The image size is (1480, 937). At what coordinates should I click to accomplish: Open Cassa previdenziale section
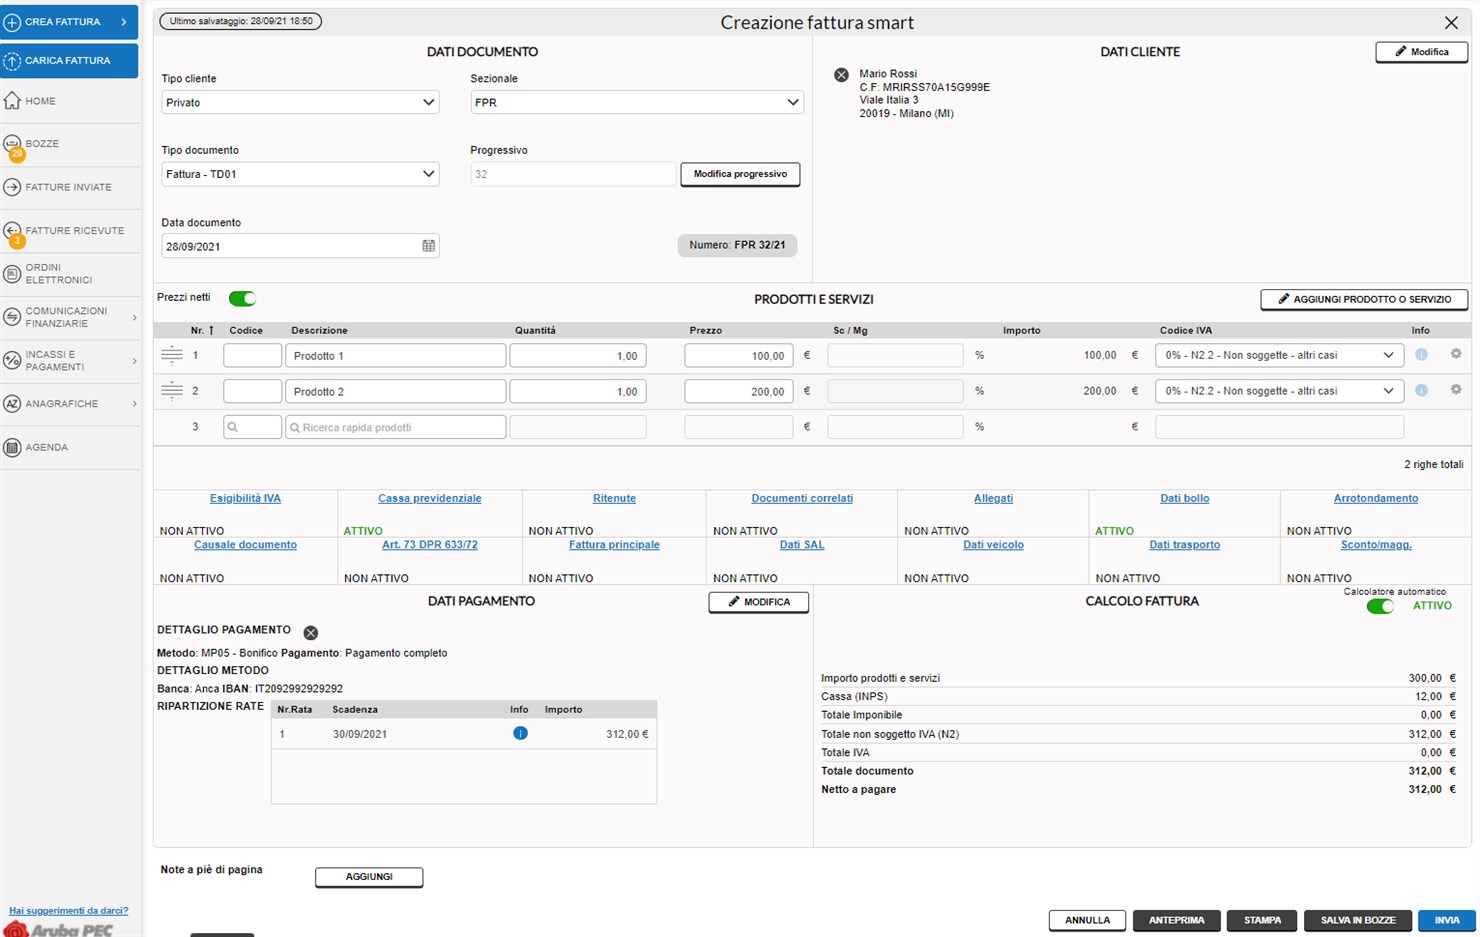click(x=430, y=498)
